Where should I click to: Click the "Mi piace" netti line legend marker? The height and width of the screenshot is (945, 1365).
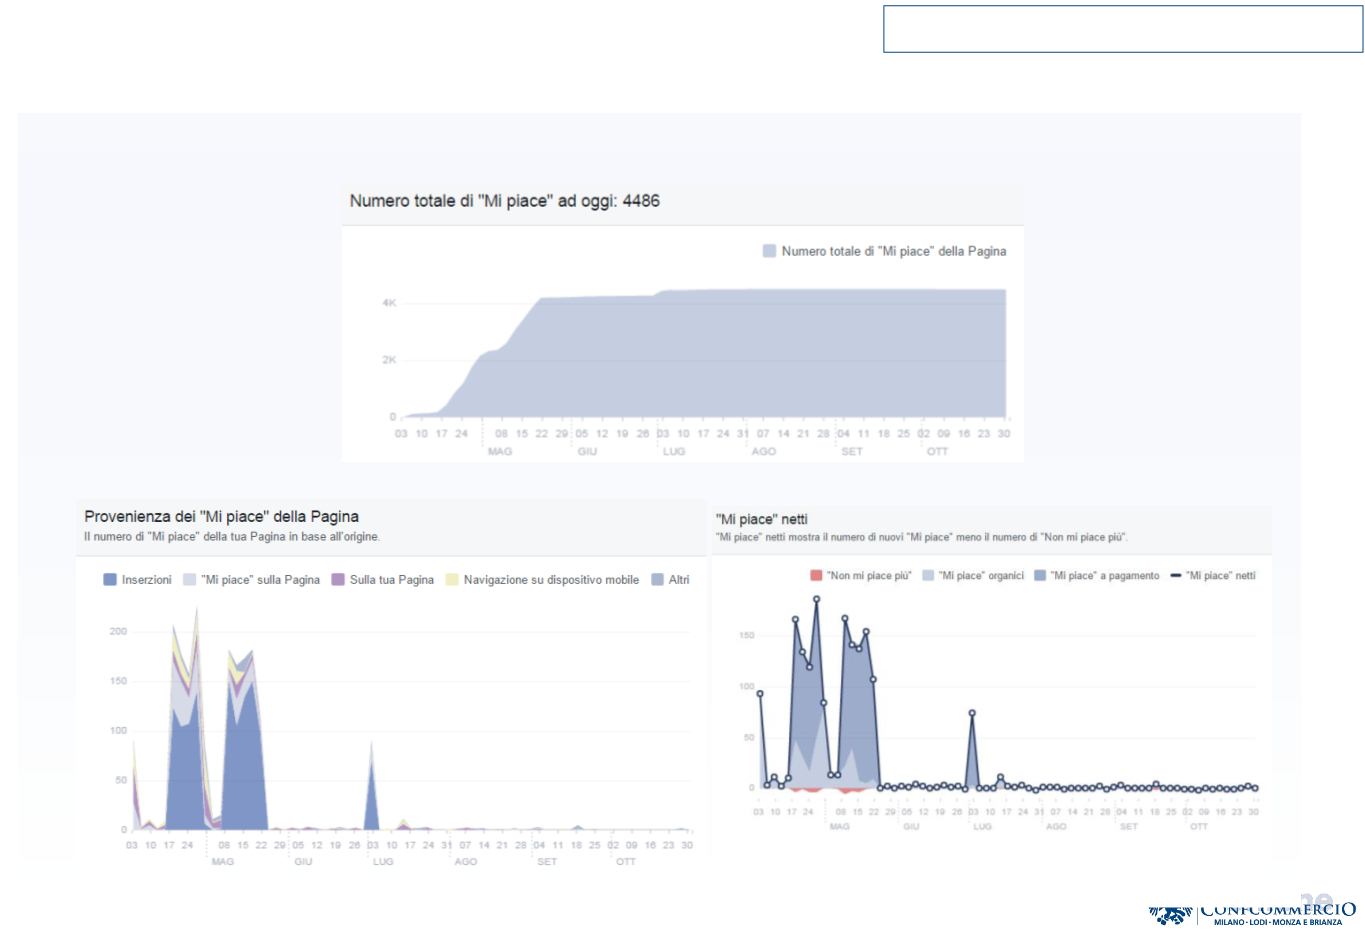point(1175,576)
